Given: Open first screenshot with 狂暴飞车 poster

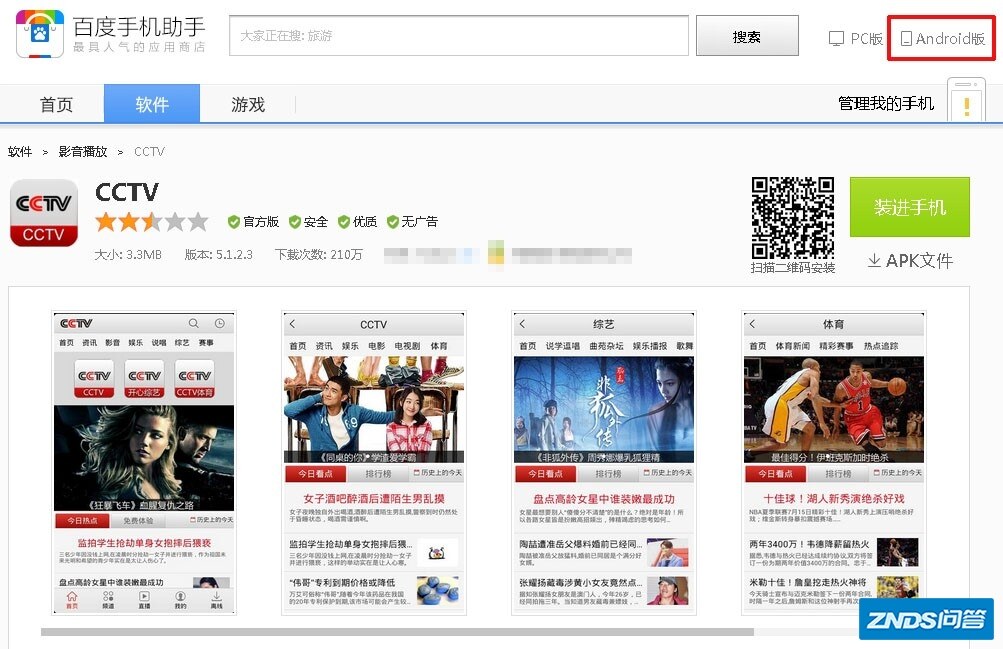Looking at the screenshot, I should pyautogui.click(x=144, y=463).
